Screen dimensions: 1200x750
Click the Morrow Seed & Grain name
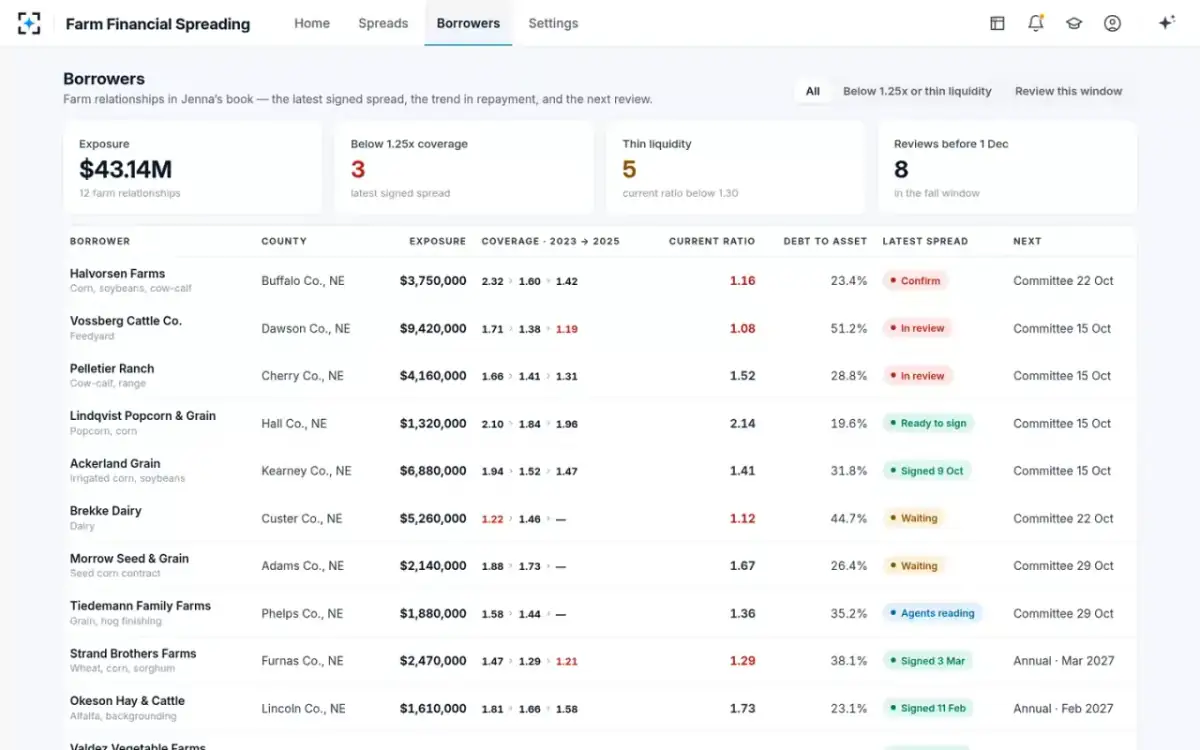click(129, 558)
